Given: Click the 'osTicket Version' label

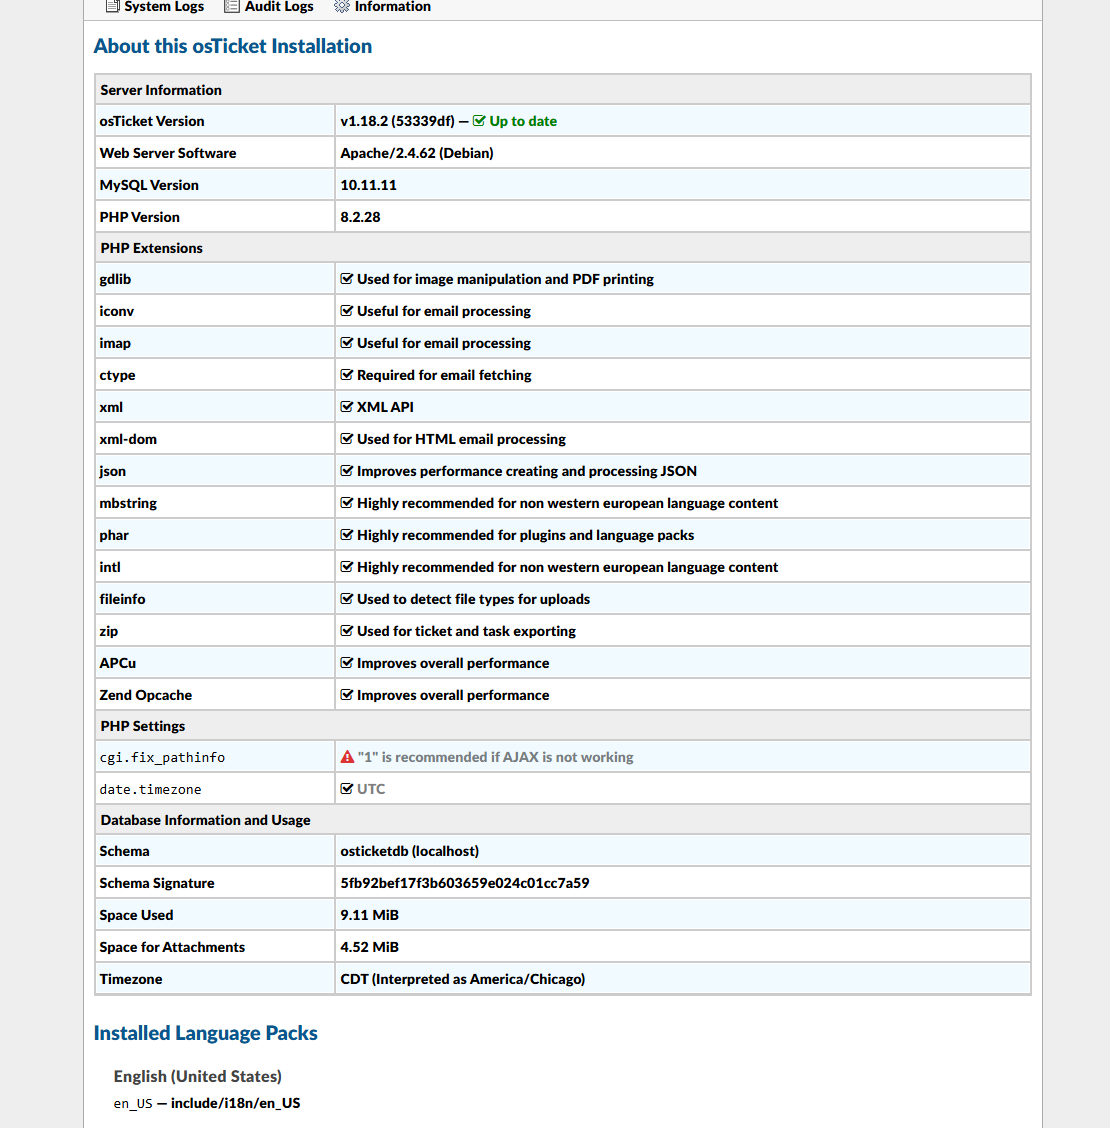Looking at the screenshot, I should (x=152, y=121).
